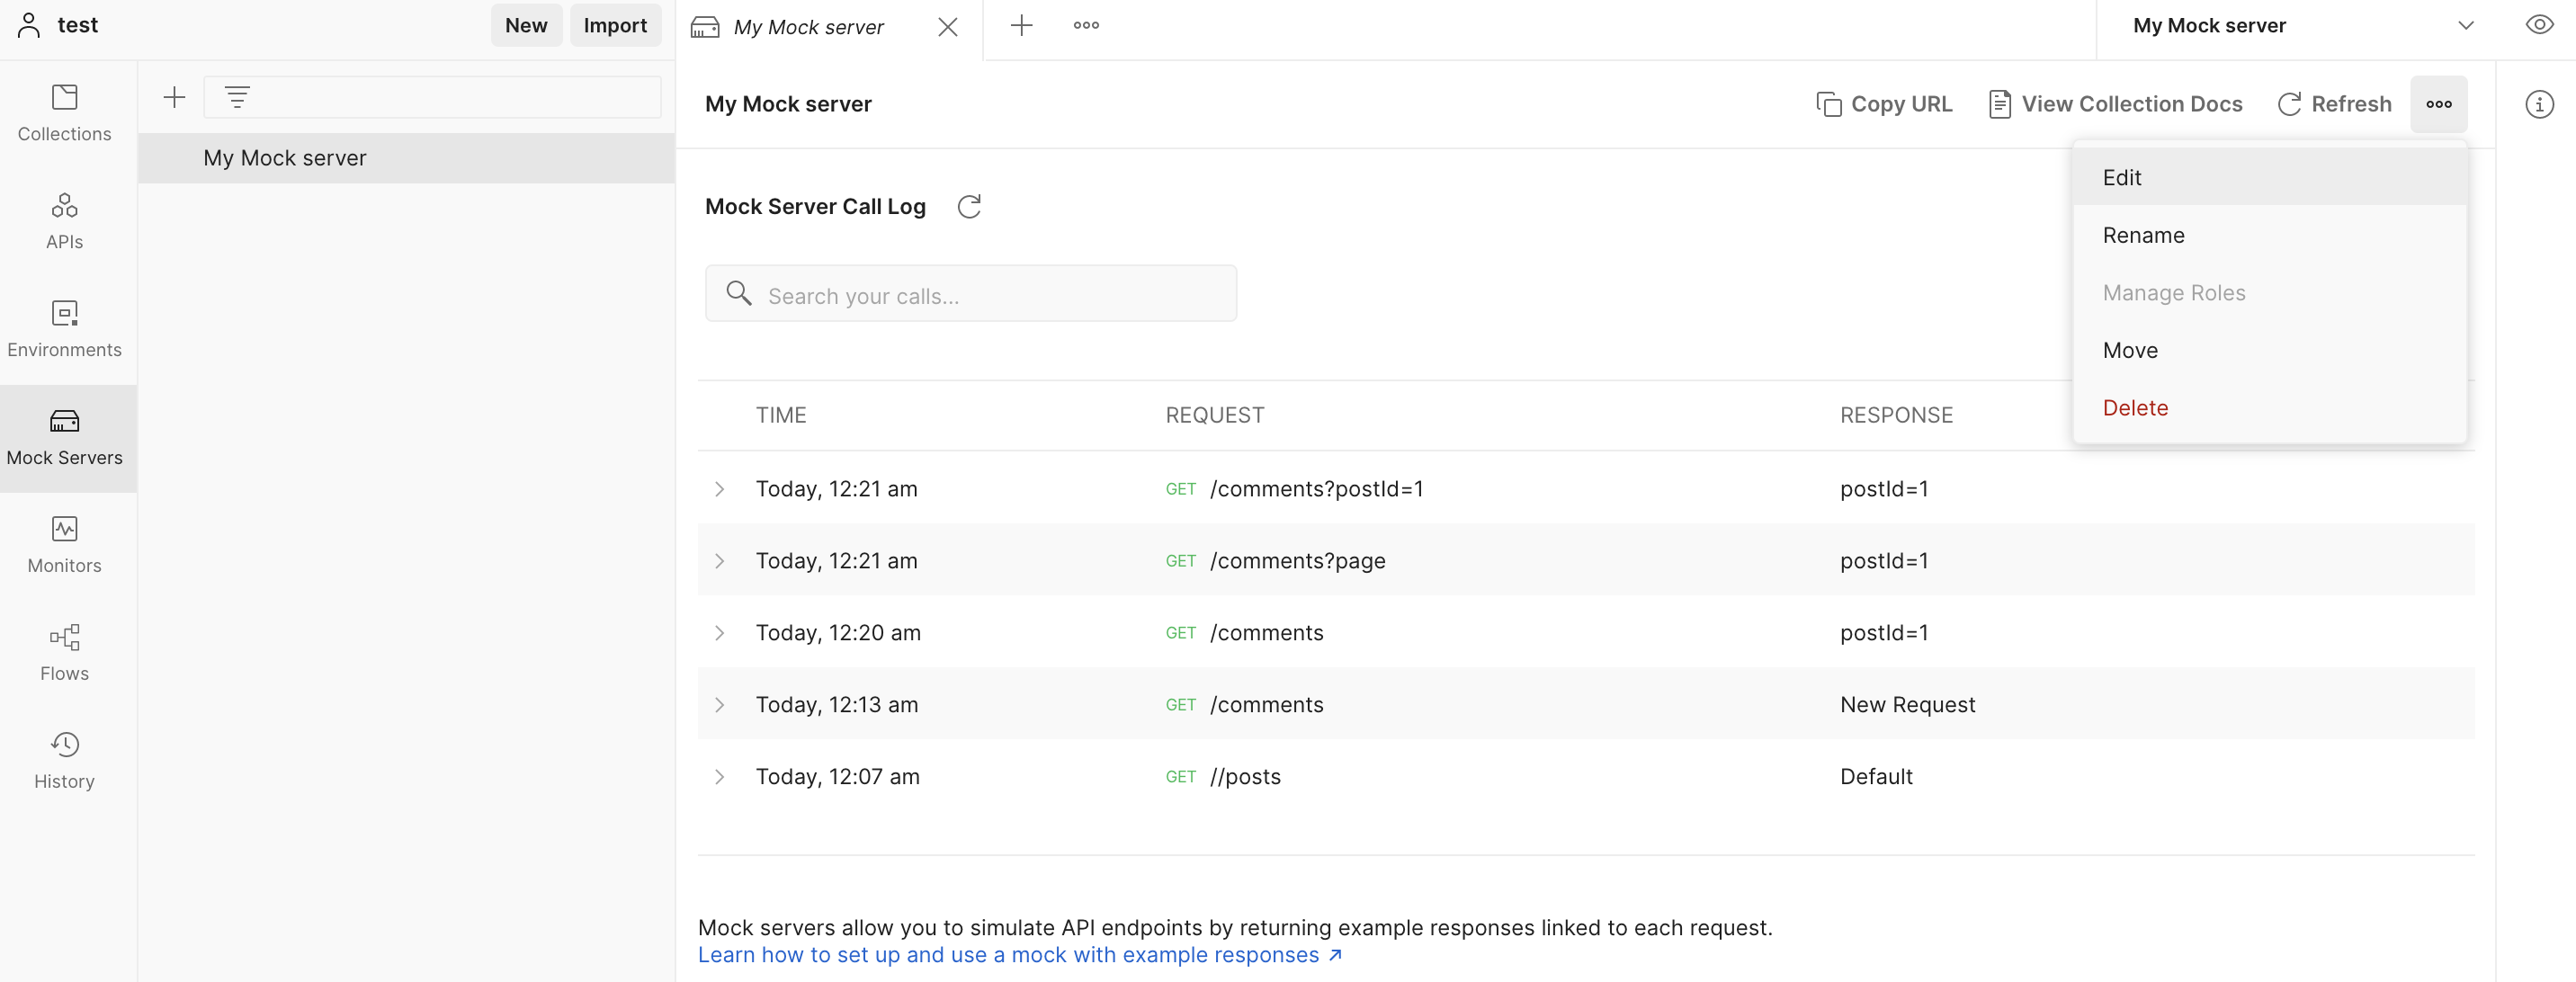Open the APIs sidebar section

[64, 220]
